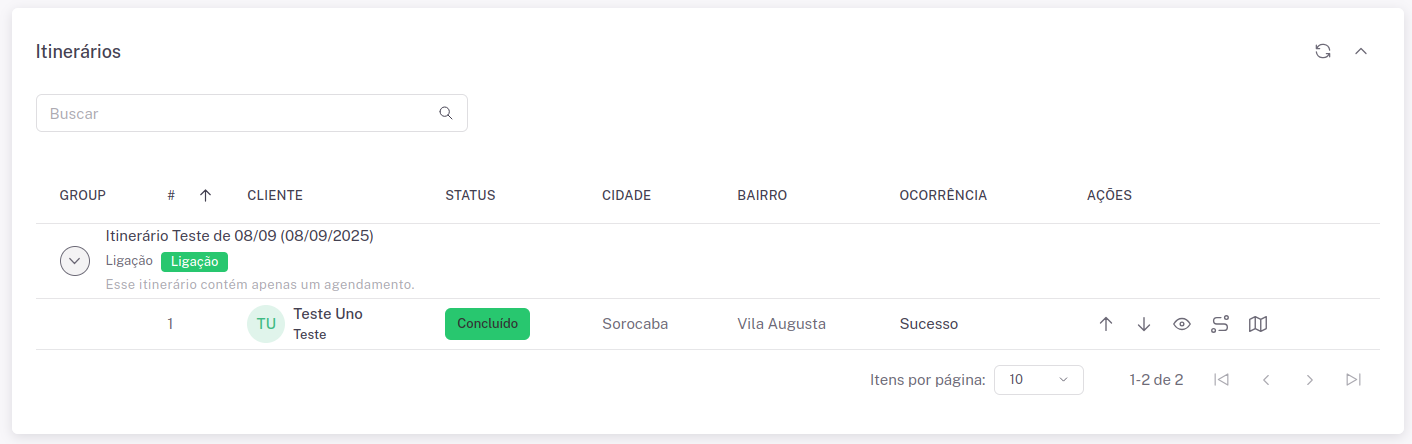Viewport: 1412px width, 444px height.
Task: Go to the next page
Action: (x=1309, y=380)
